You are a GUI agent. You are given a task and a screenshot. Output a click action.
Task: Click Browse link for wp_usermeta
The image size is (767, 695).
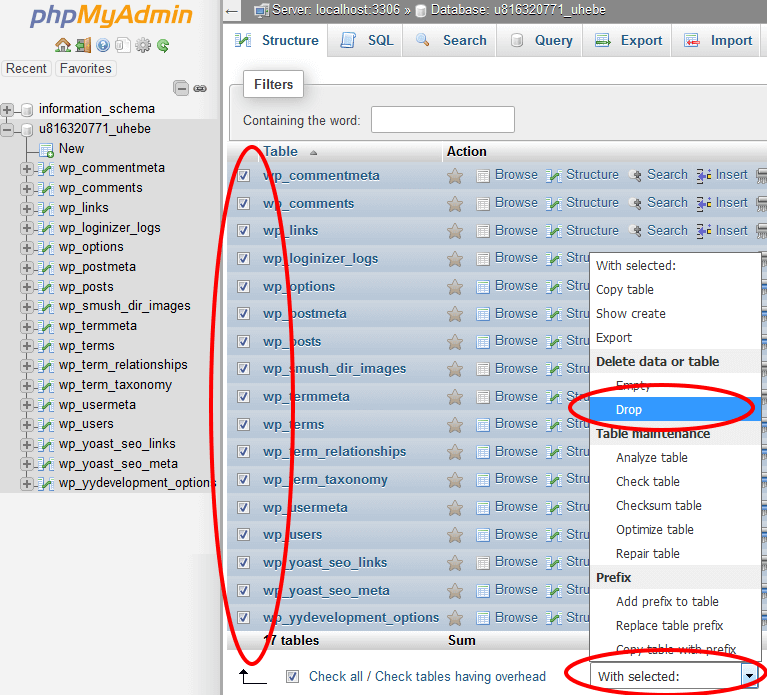[x=516, y=507]
